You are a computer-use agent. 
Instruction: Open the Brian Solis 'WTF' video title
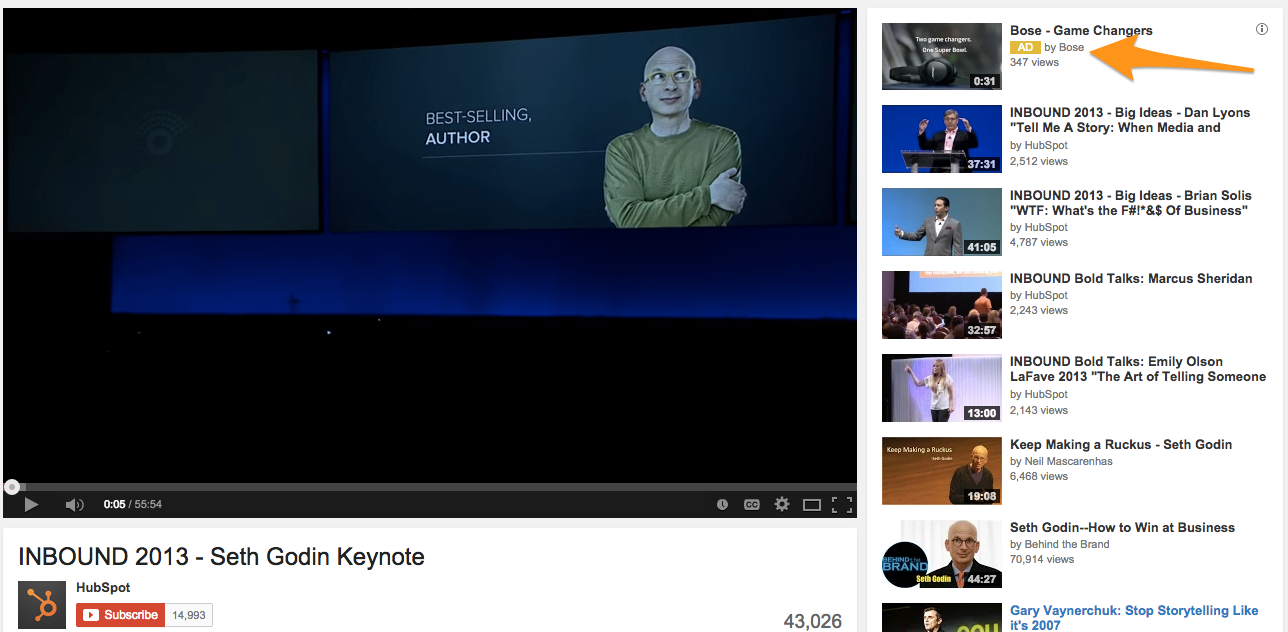[x=1131, y=203]
